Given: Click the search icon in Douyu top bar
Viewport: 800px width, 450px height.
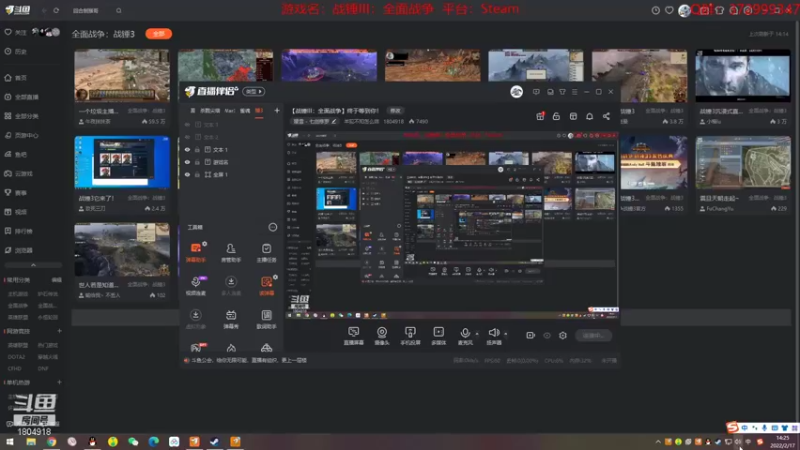Looking at the screenshot, I should [118, 10].
